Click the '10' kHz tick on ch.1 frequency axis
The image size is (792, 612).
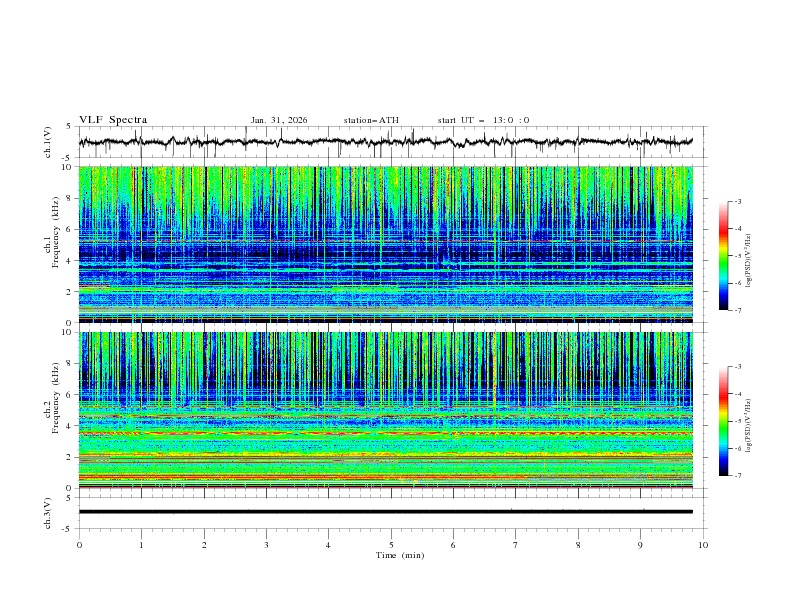68,167
